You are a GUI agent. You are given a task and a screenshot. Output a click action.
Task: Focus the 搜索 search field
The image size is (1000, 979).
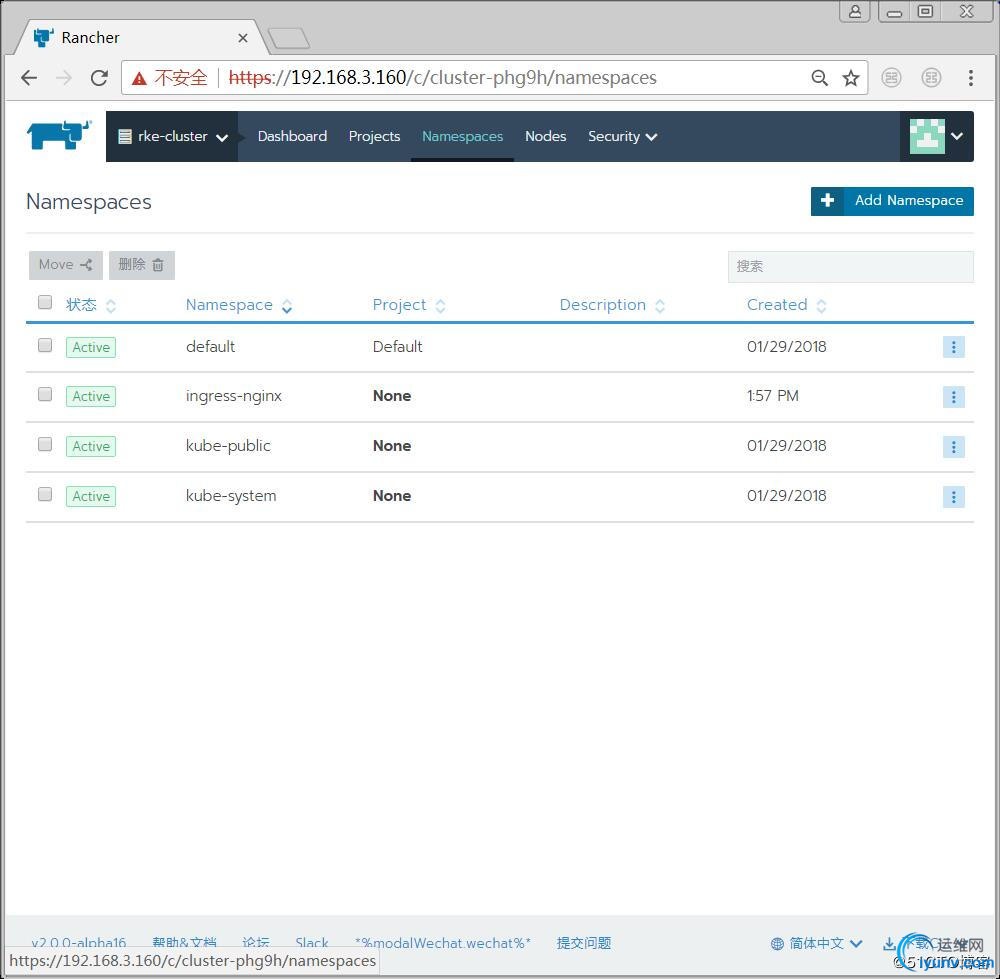[850, 266]
